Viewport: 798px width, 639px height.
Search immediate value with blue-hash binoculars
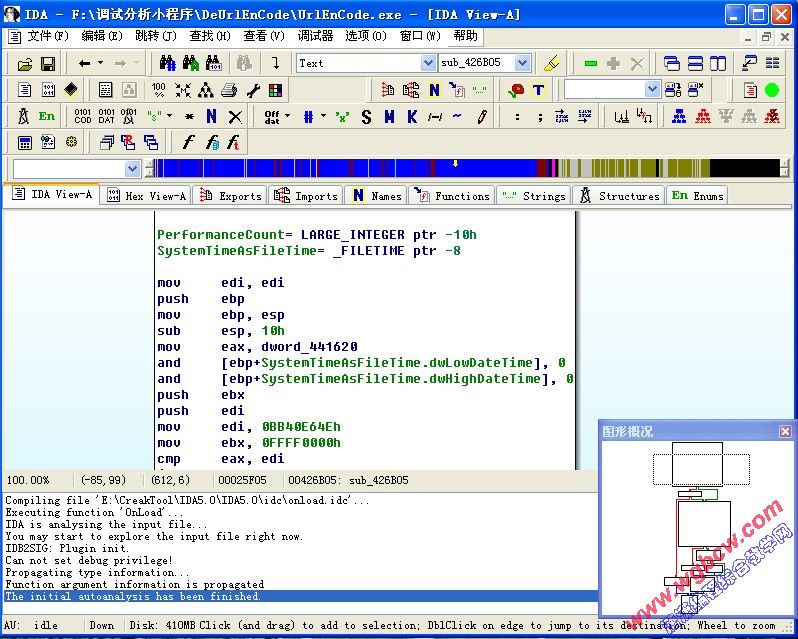pos(167,63)
